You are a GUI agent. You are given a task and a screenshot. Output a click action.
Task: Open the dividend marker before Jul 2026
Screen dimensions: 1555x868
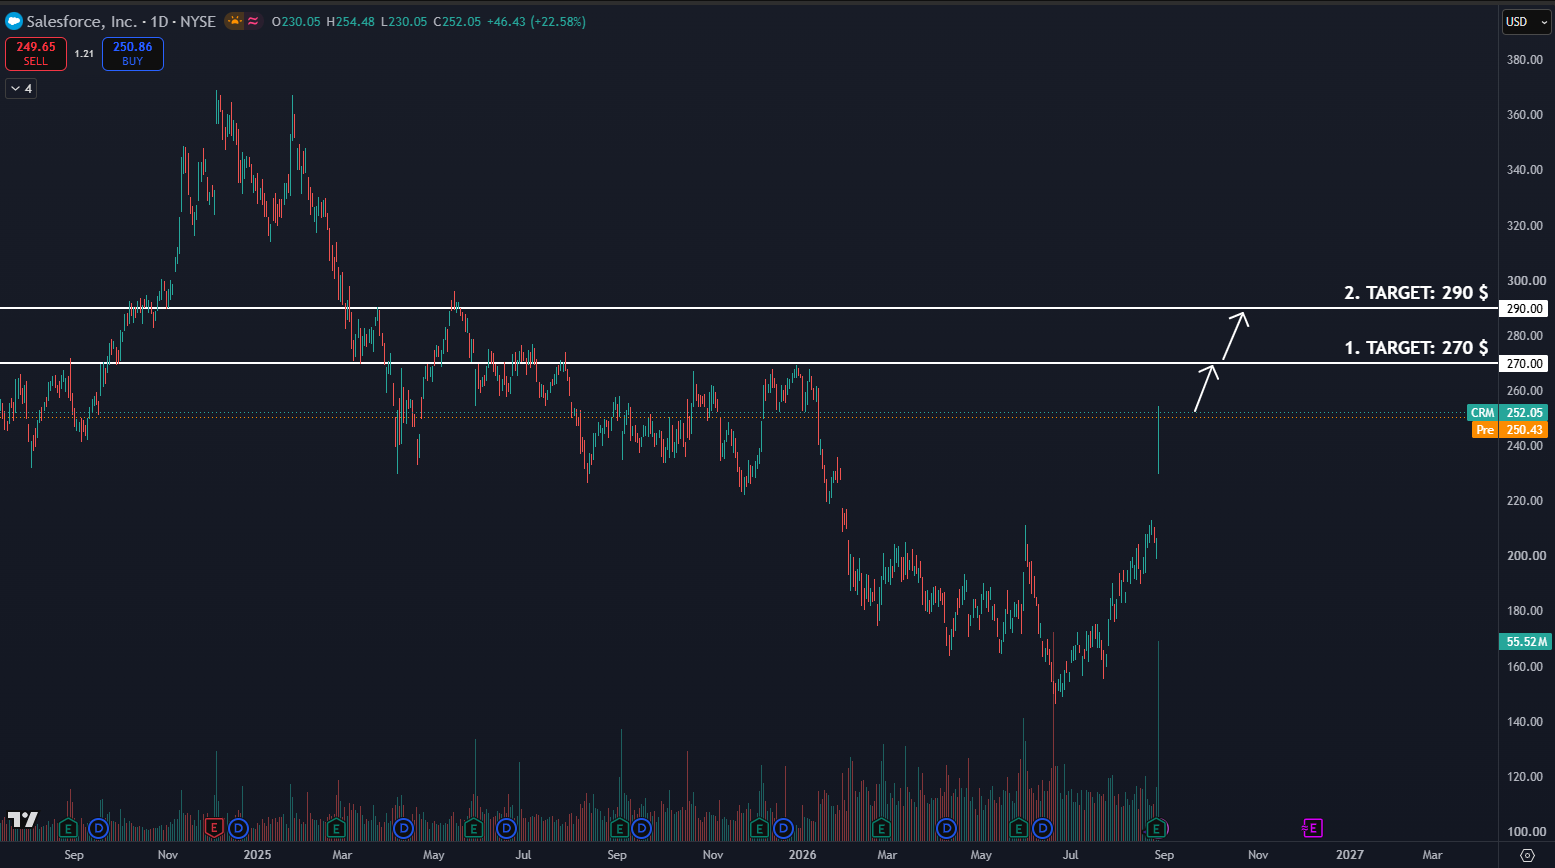point(1043,828)
